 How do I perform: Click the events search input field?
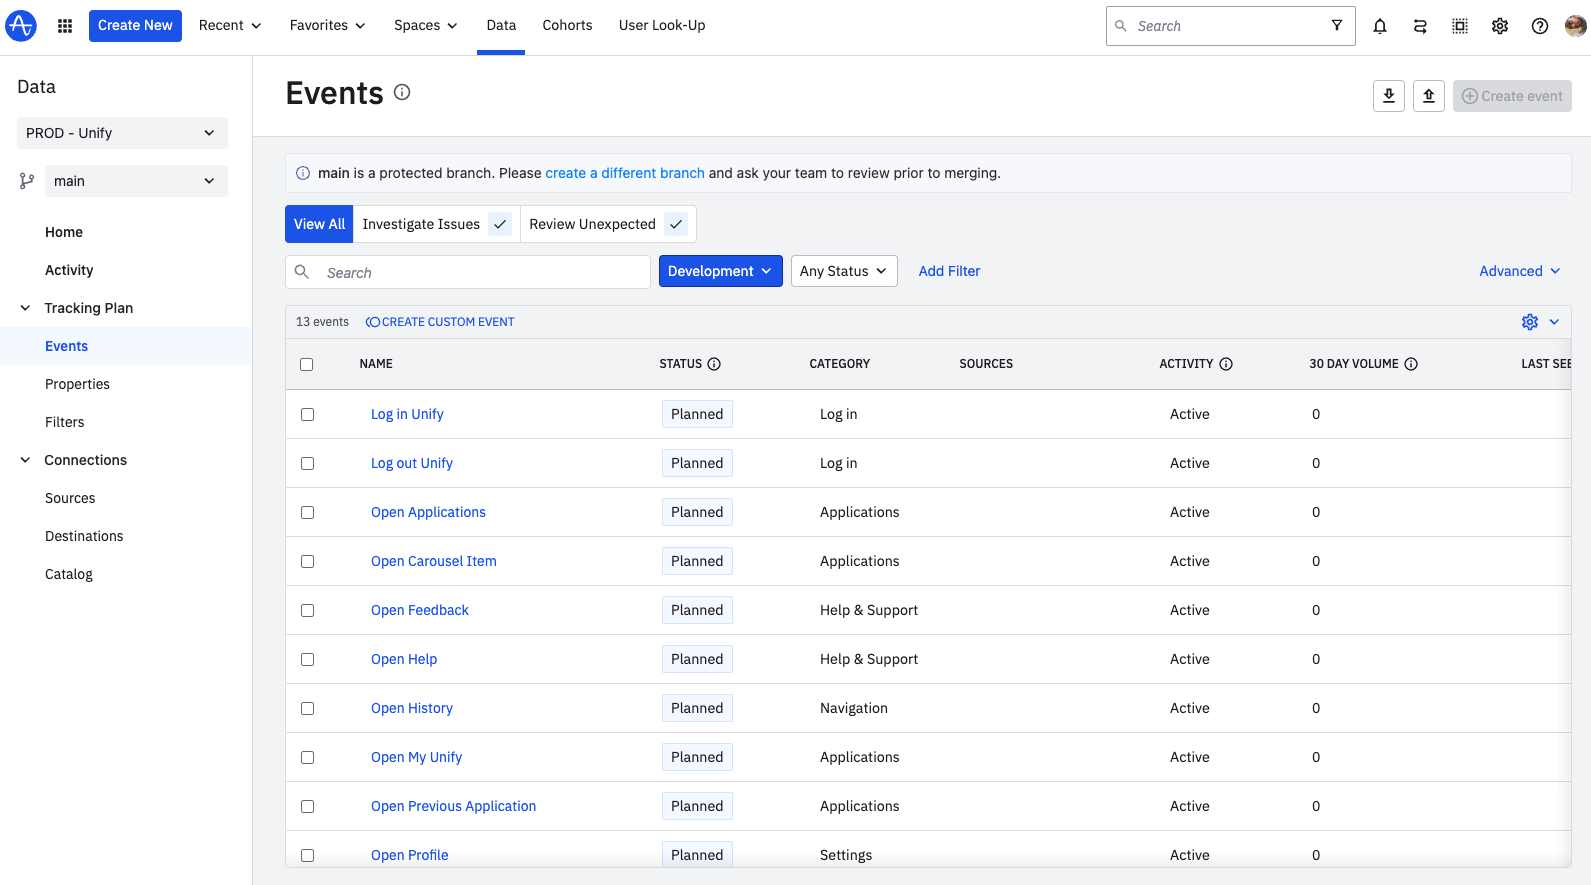pos(480,272)
